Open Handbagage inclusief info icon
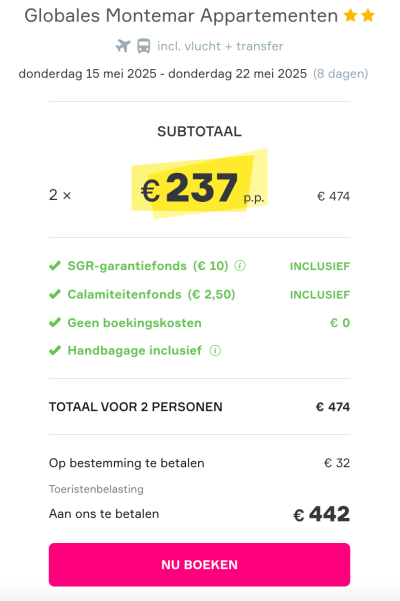 215,350
